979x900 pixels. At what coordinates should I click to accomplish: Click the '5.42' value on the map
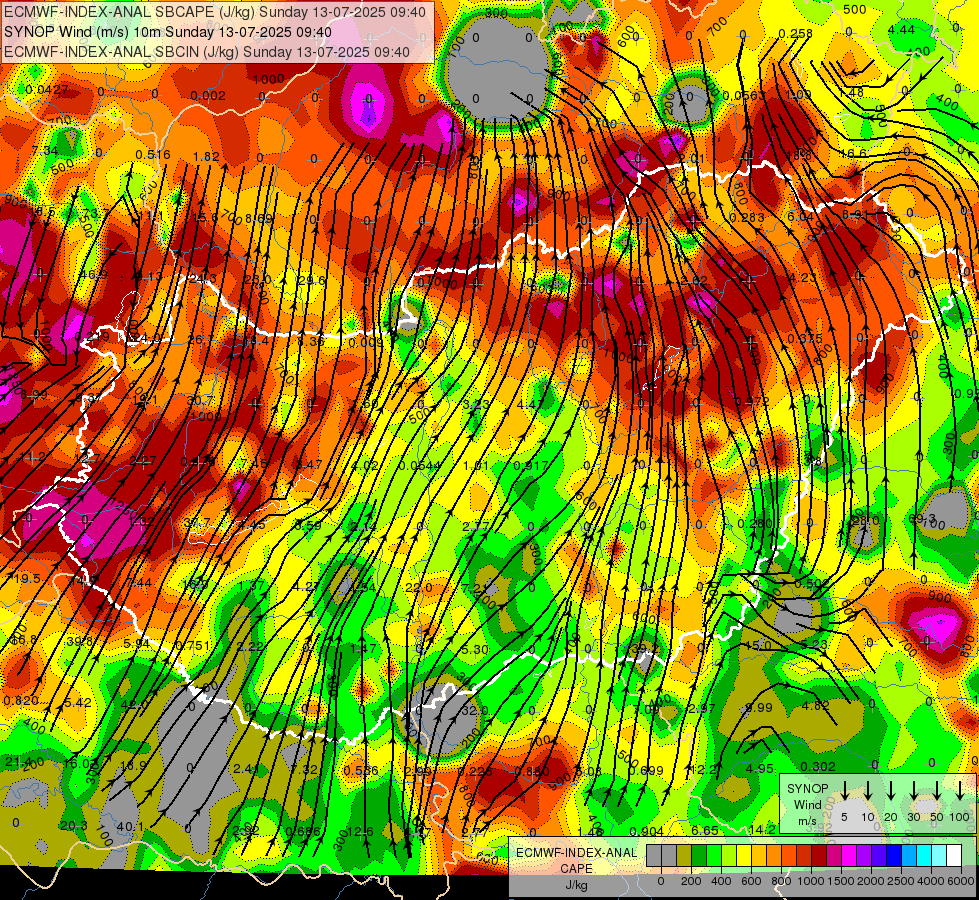pos(78,702)
